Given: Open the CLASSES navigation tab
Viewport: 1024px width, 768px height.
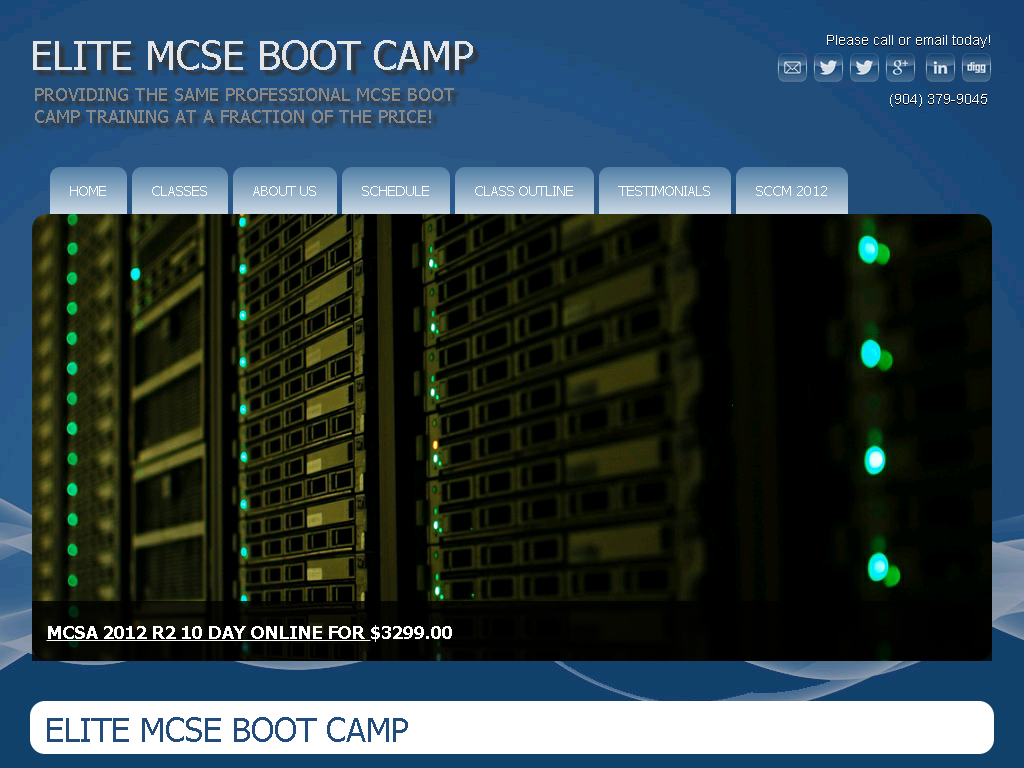Looking at the screenshot, I should tap(180, 191).
